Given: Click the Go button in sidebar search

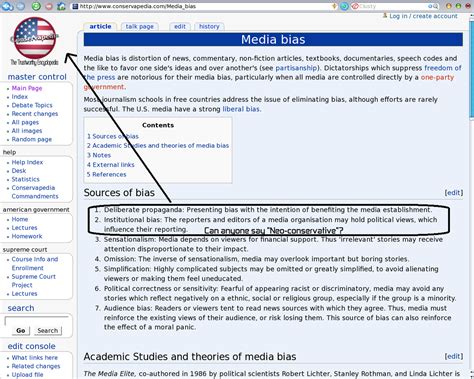Looking at the screenshot, I should 21,331.
